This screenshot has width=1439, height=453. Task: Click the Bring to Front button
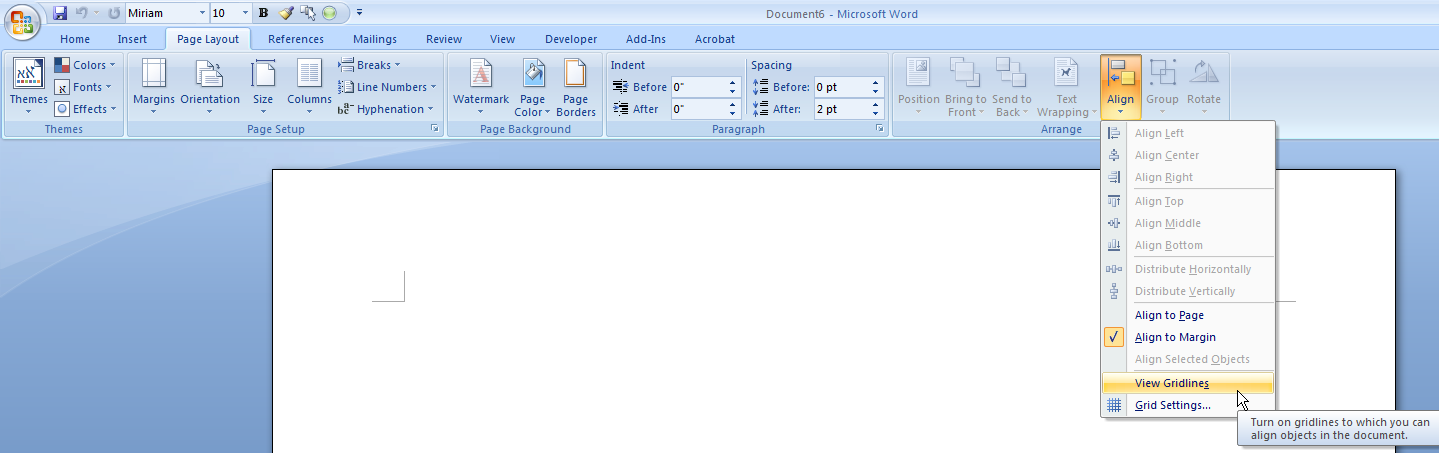[965, 88]
